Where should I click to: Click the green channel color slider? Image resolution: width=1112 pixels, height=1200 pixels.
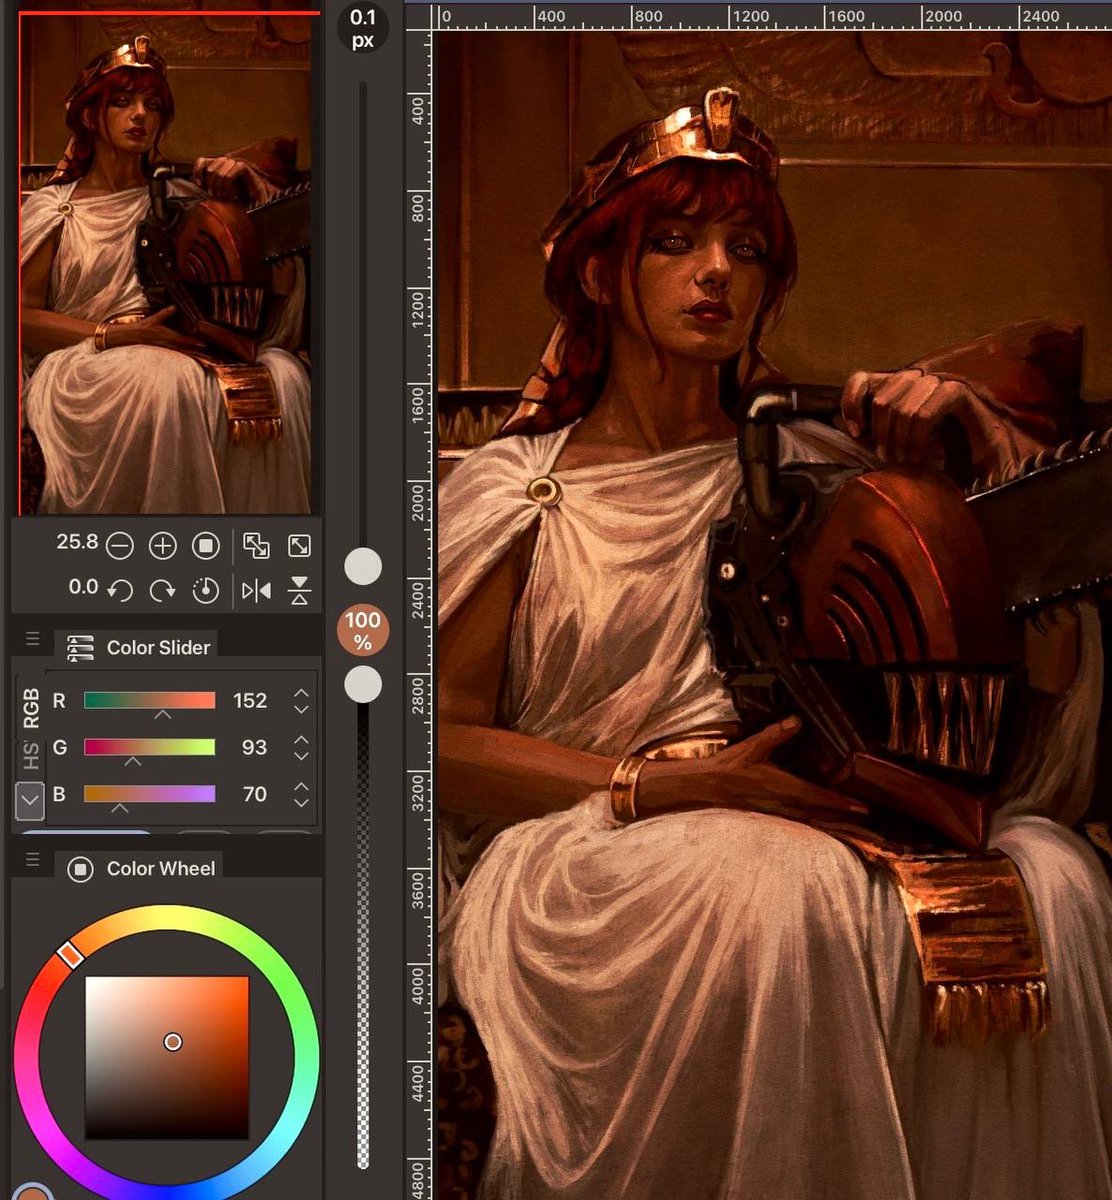(150, 747)
